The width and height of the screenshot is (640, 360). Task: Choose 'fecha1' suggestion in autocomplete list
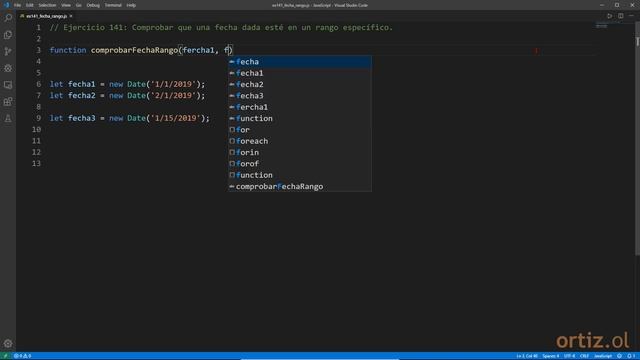click(300, 73)
